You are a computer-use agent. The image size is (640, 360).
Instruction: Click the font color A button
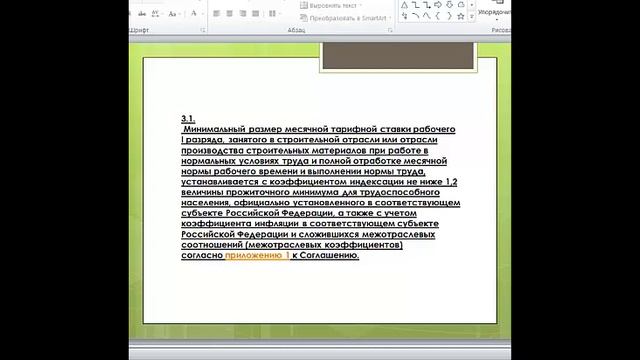(x=195, y=14)
